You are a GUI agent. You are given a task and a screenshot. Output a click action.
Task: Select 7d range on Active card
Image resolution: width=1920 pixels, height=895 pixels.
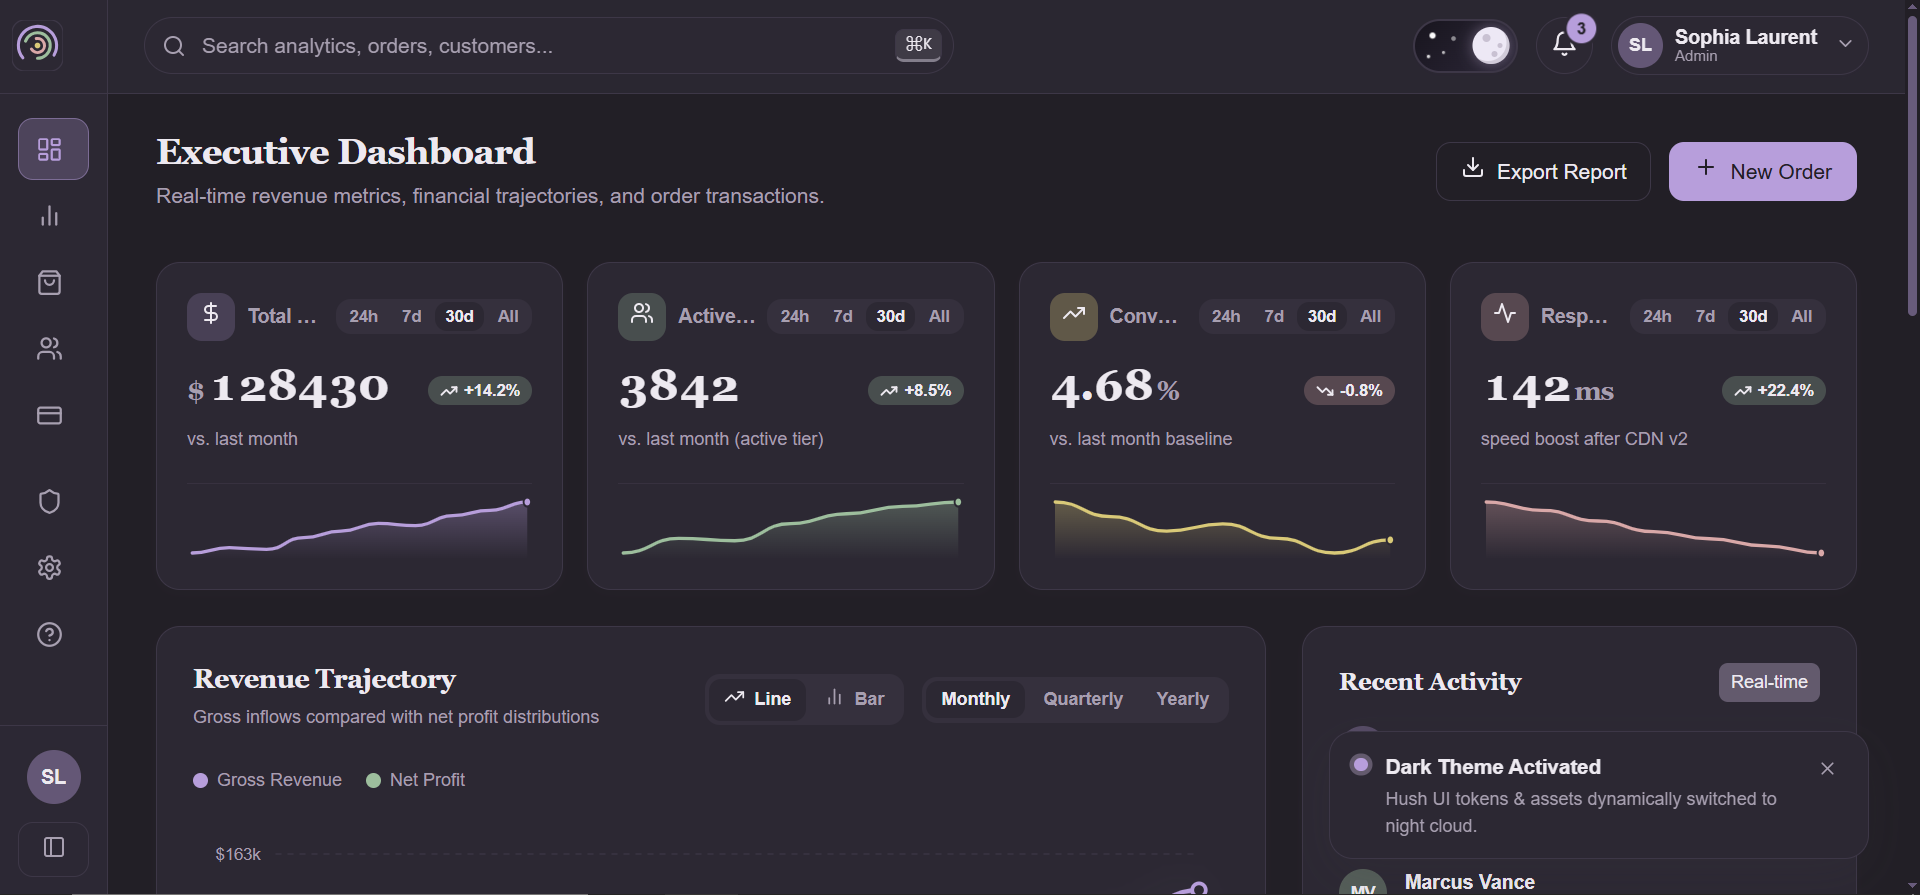pos(843,316)
